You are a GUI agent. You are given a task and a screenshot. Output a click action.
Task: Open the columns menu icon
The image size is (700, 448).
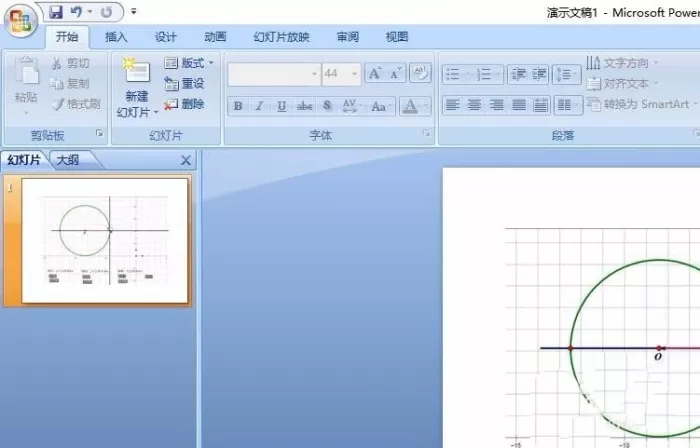click(568, 105)
